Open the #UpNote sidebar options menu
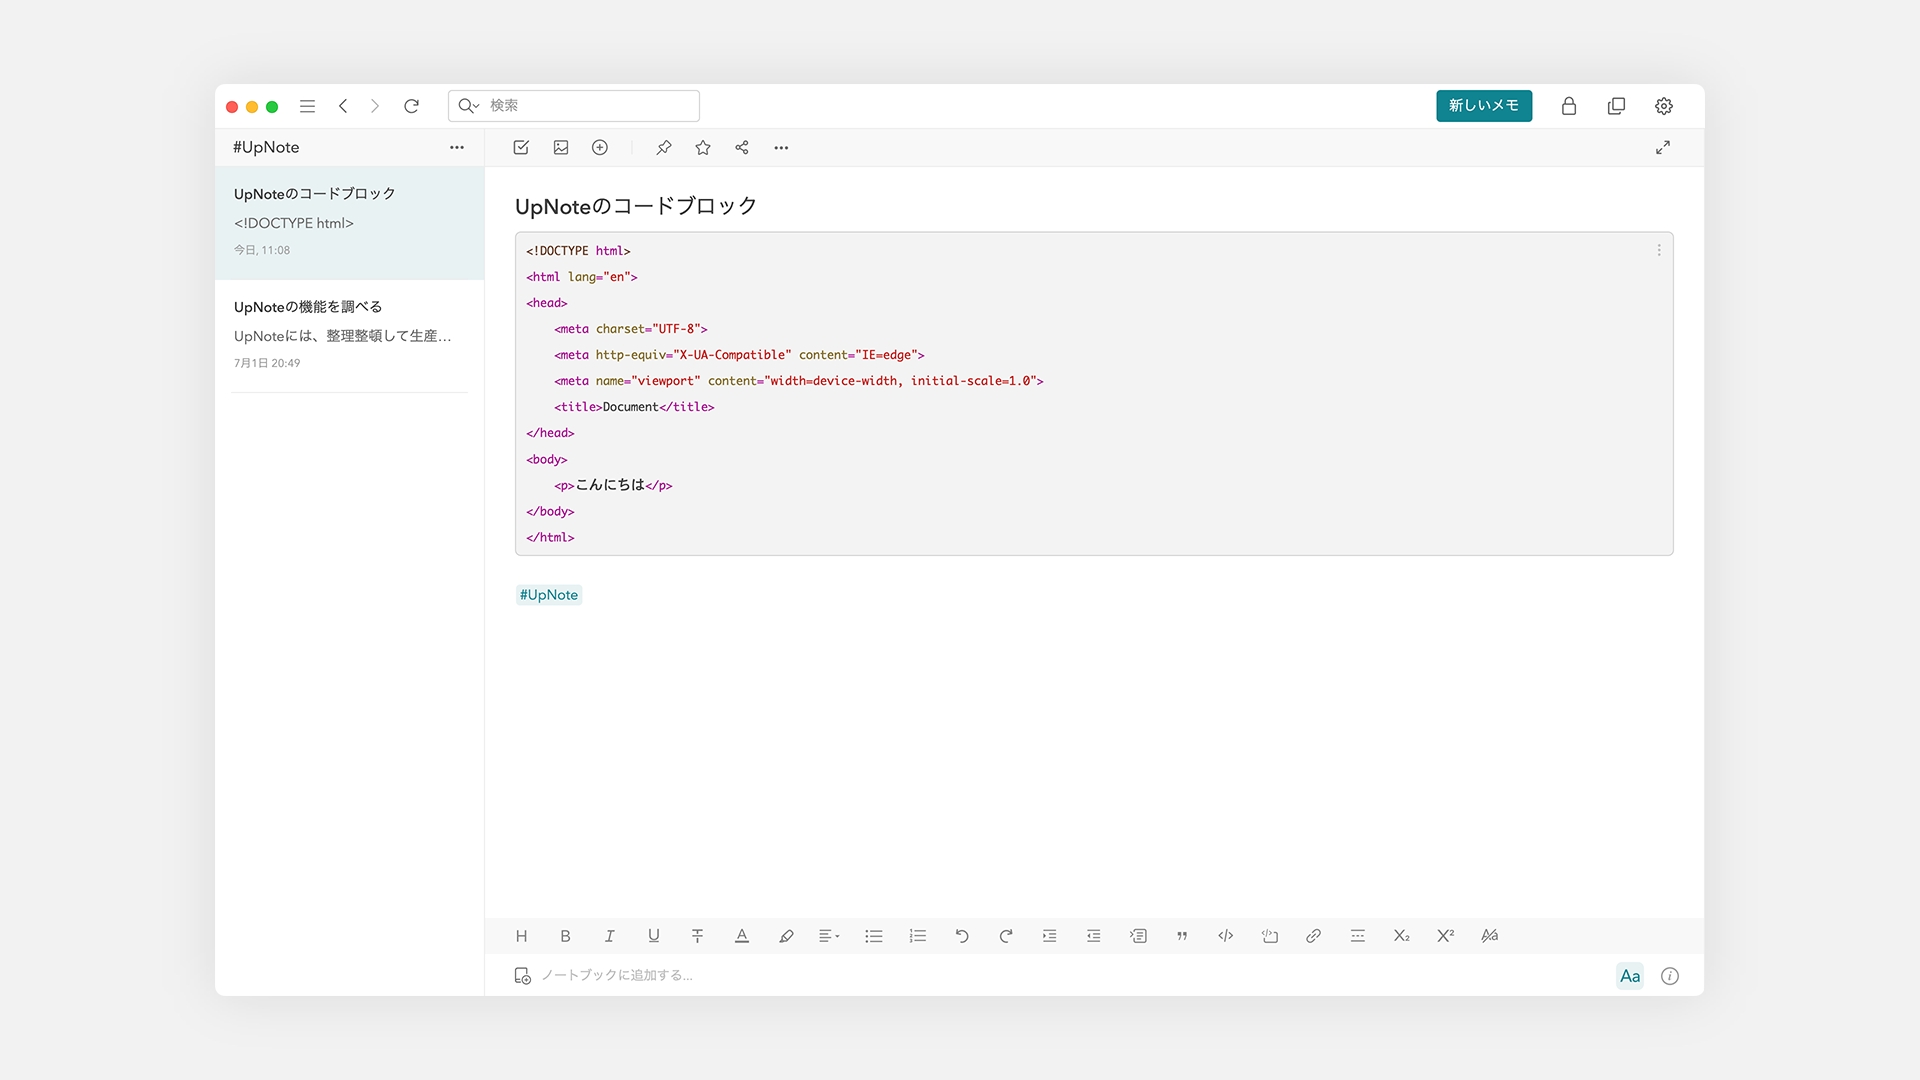 [457, 147]
